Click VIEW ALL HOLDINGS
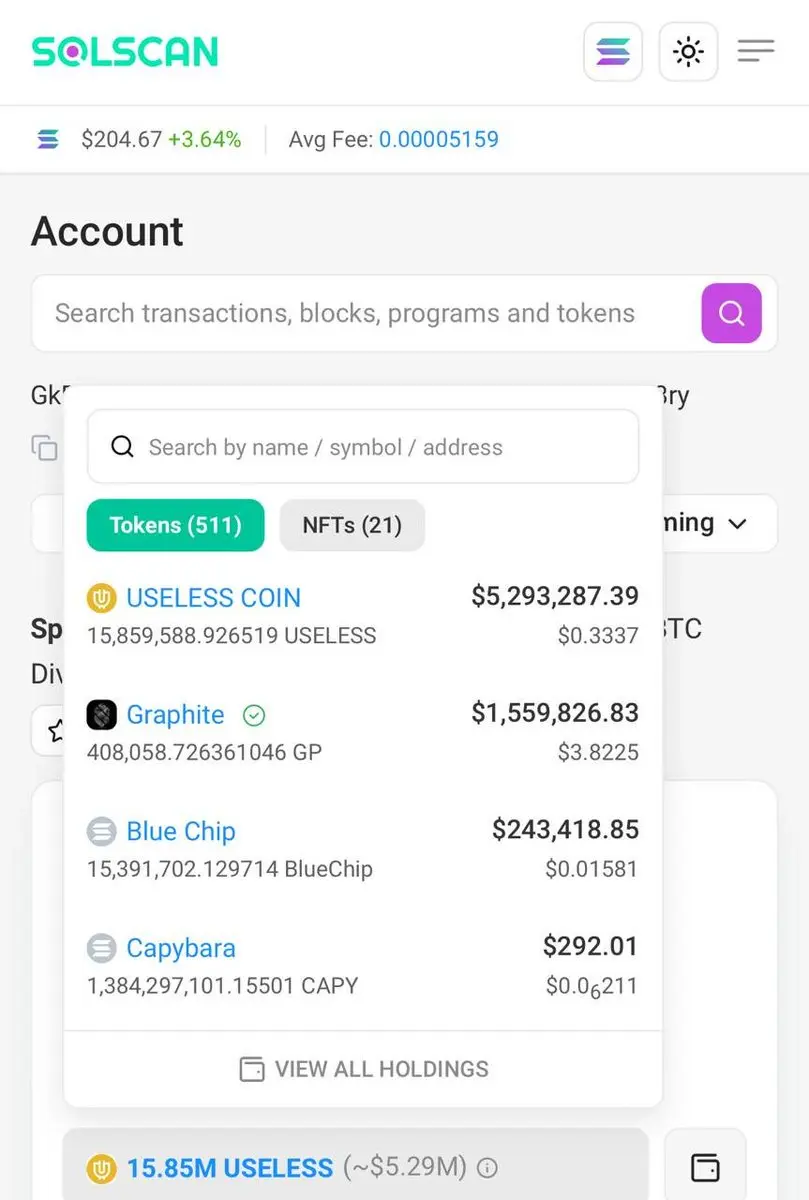This screenshot has height=1200, width=809. (364, 1069)
